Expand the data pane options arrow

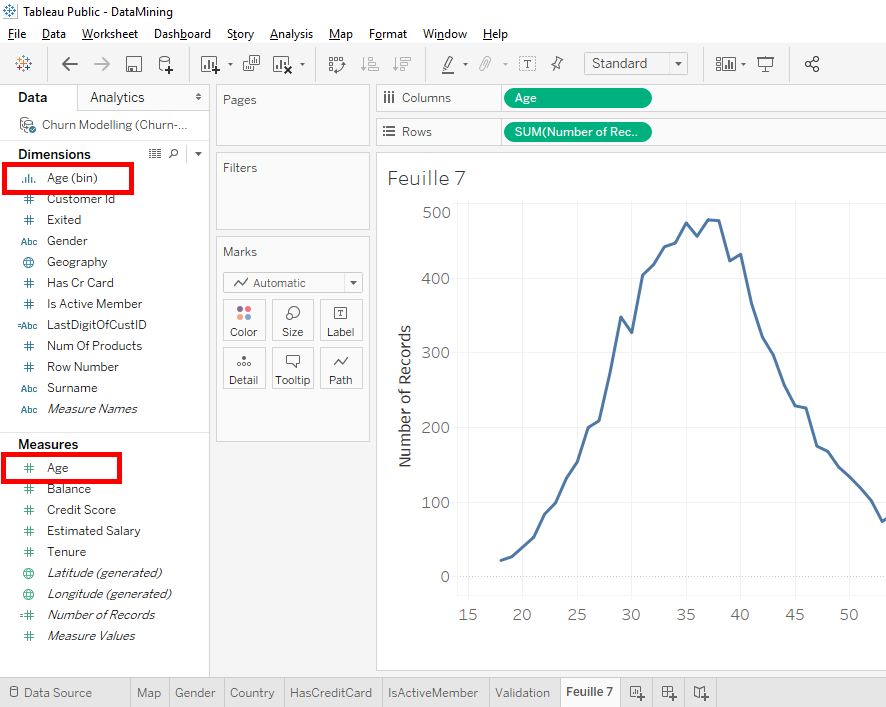(197, 153)
